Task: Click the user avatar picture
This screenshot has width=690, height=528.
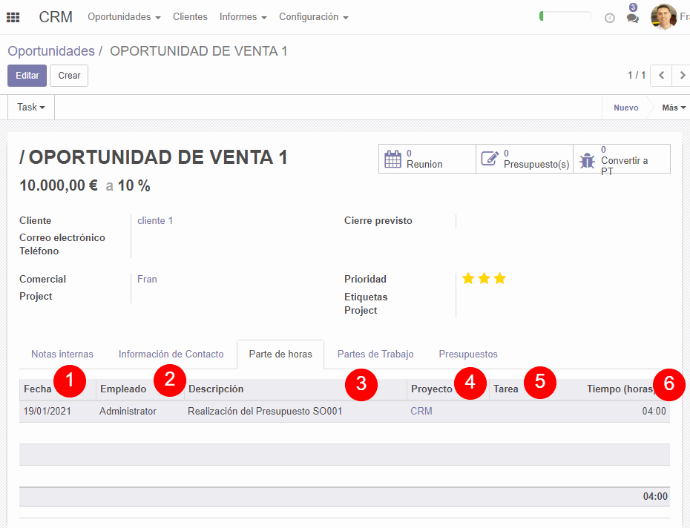Action: 664,17
